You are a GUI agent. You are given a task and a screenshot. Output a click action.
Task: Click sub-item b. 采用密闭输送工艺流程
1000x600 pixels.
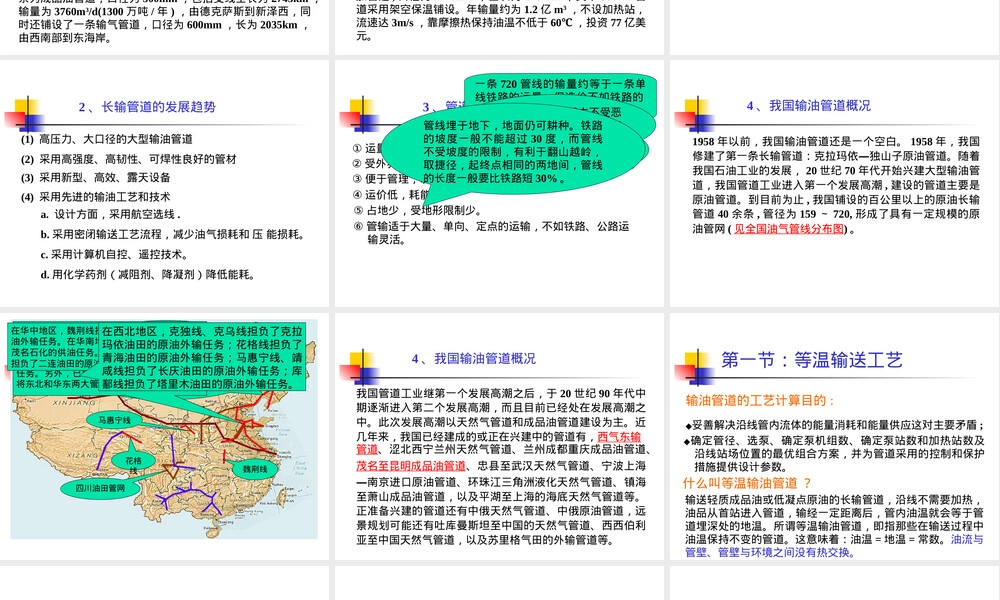(x=173, y=235)
